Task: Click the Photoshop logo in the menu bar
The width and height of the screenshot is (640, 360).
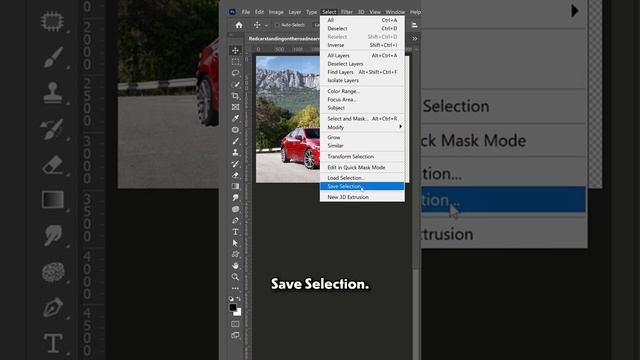Action: (232, 12)
